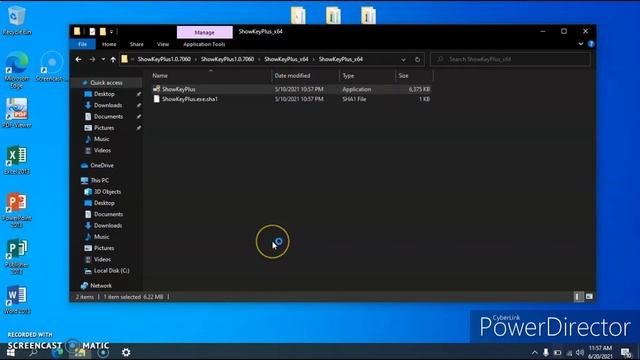Open Music under This PC
The width and height of the screenshot is (640, 360).
pyautogui.click(x=101, y=237)
